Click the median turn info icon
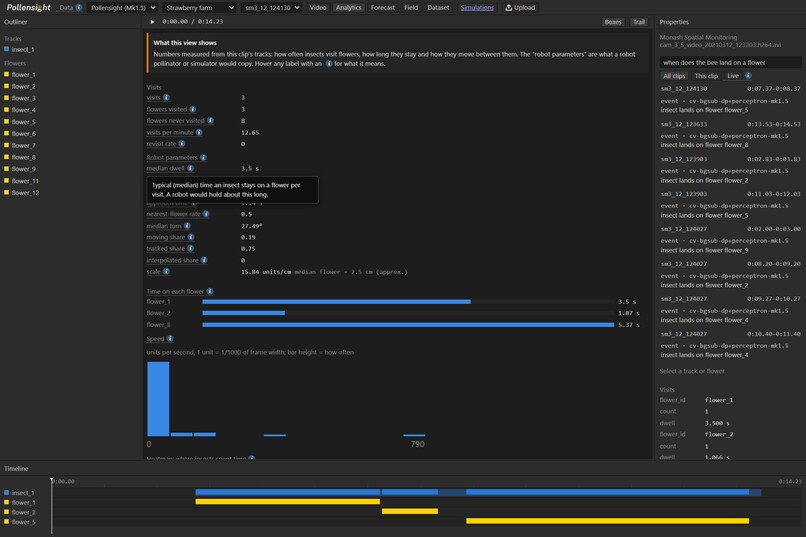Image resolution: width=806 pixels, height=537 pixels. (187, 226)
